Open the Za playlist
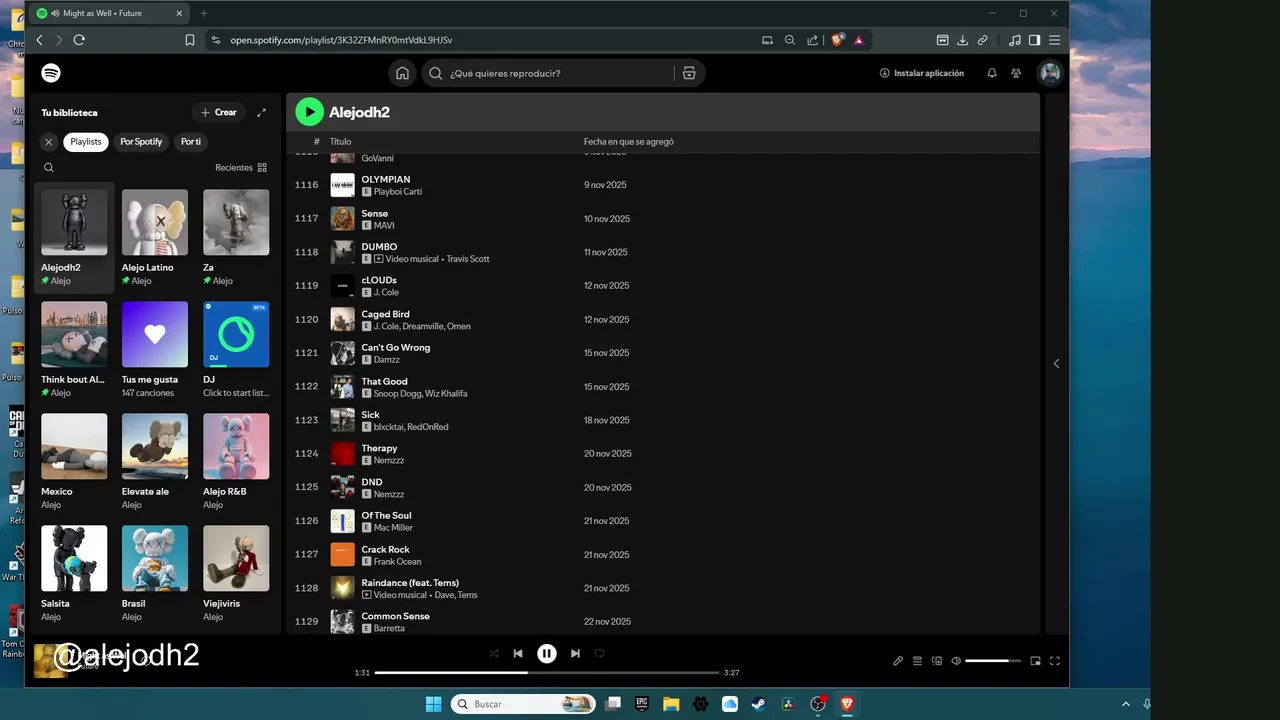The width and height of the screenshot is (1280, 720). [236, 238]
